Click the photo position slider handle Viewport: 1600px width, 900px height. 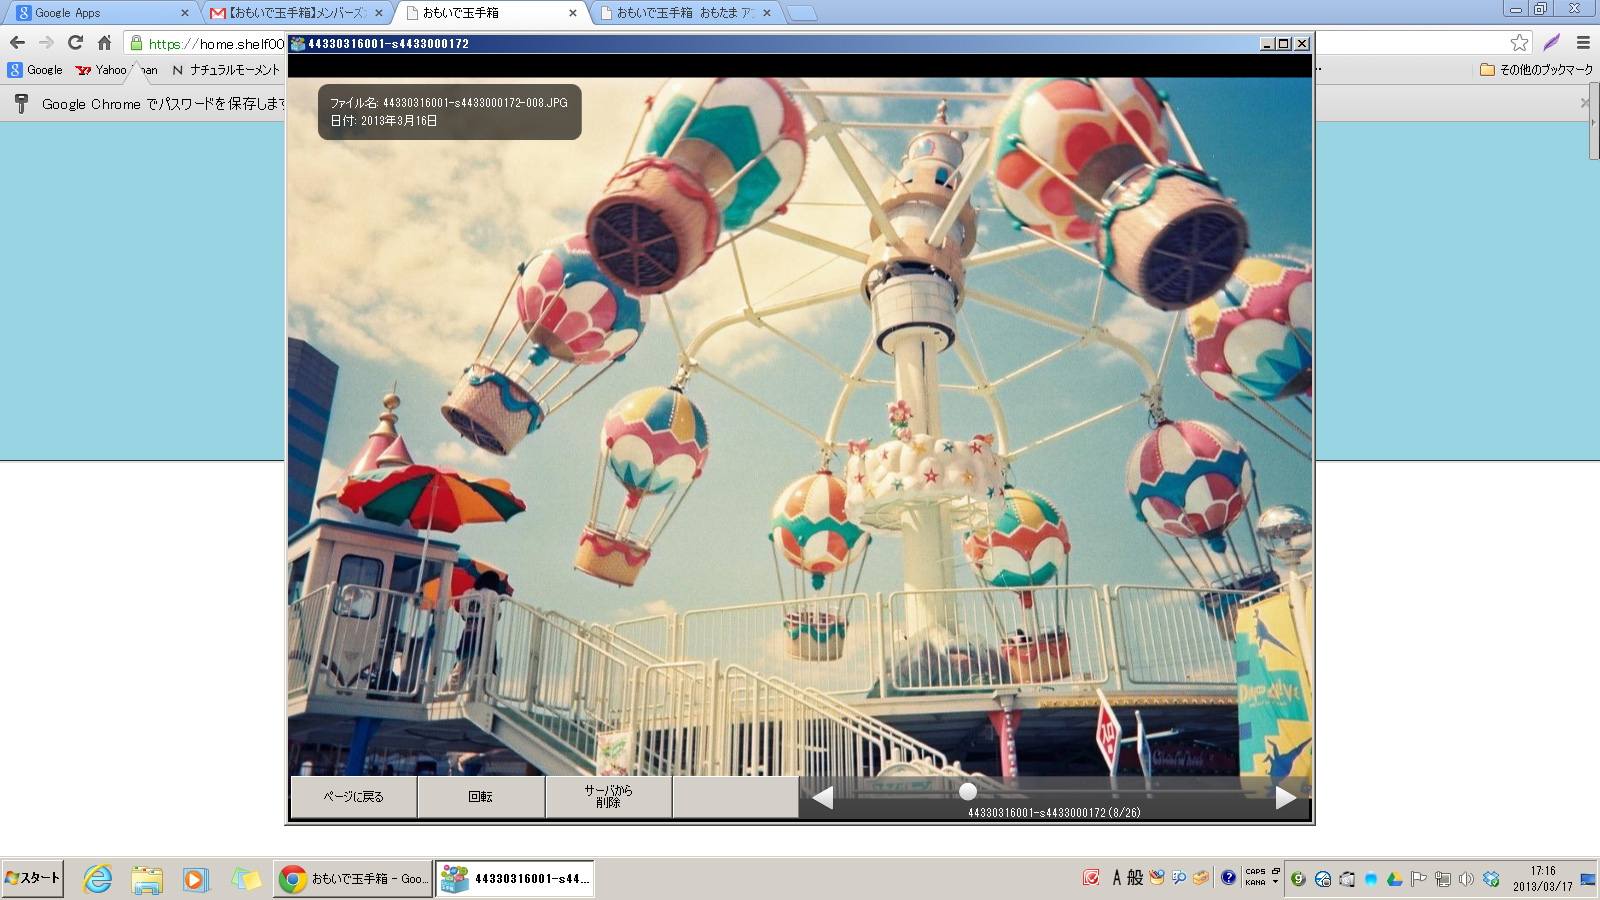coord(967,791)
